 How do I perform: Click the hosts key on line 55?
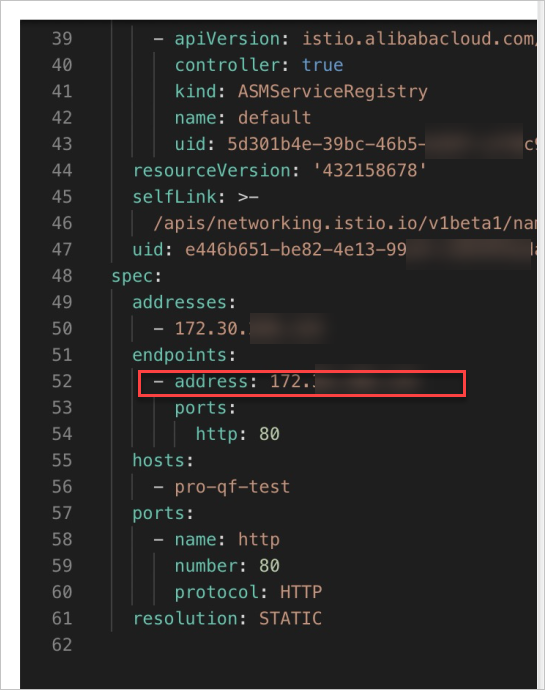tap(158, 461)
